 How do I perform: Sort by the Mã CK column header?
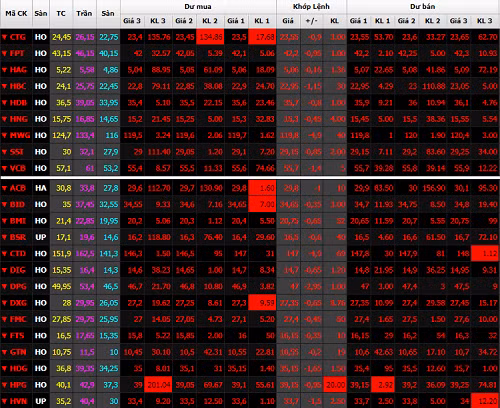(x=16, y=14)
